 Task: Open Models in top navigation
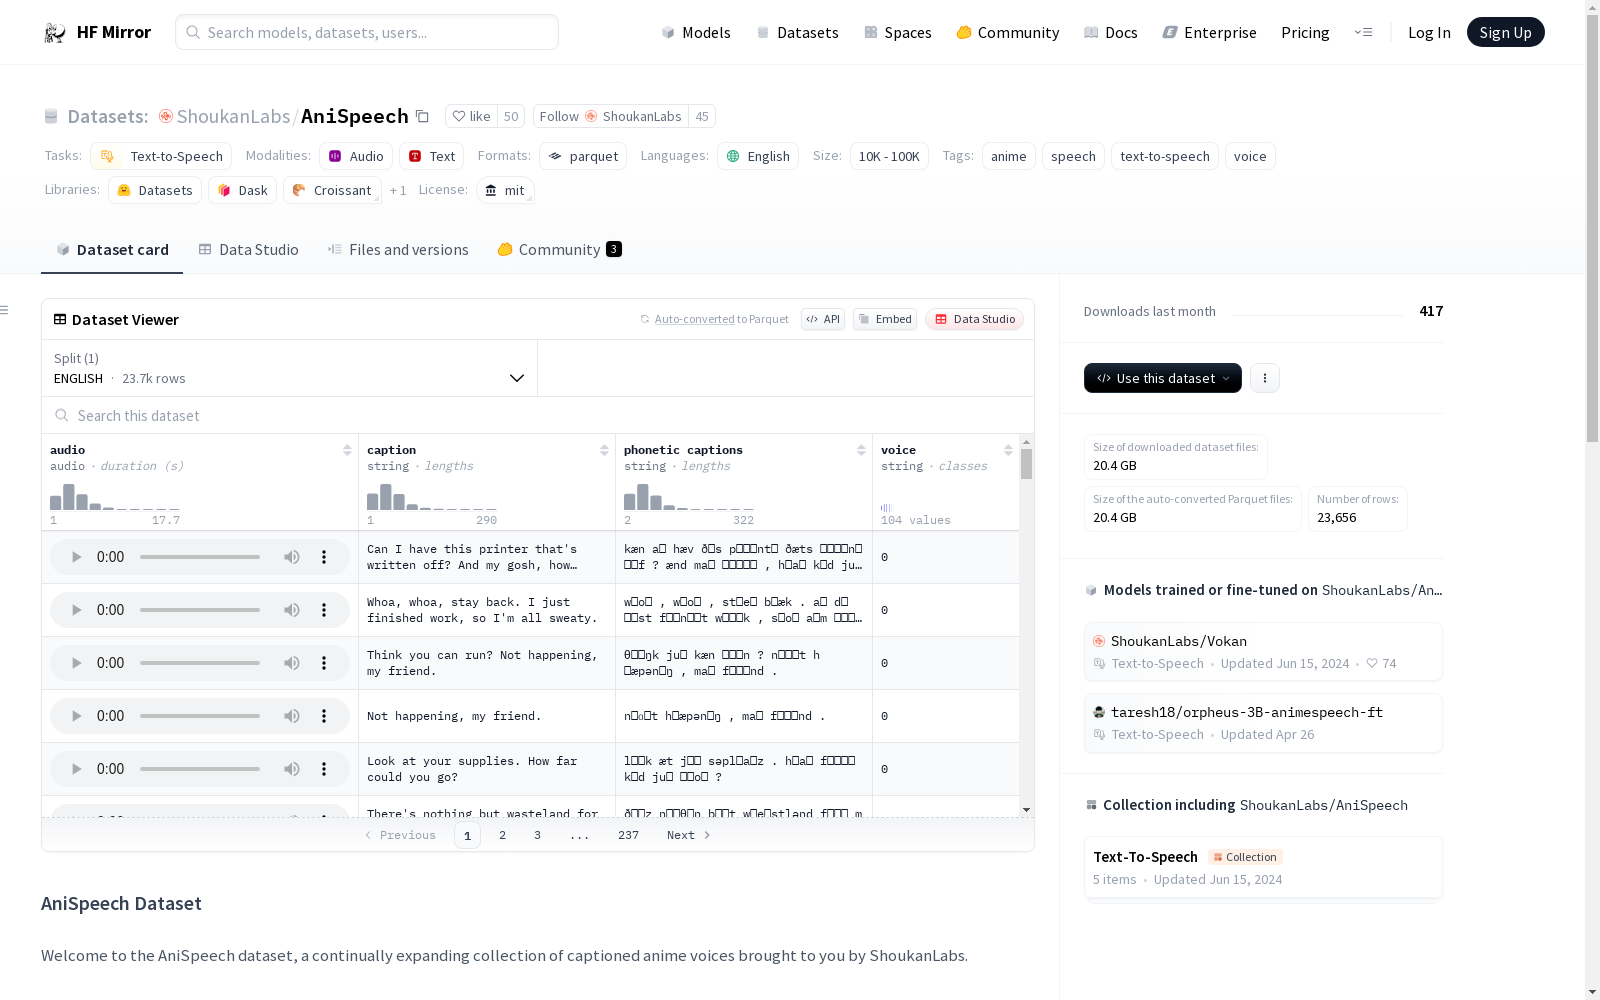coord(696,33)
